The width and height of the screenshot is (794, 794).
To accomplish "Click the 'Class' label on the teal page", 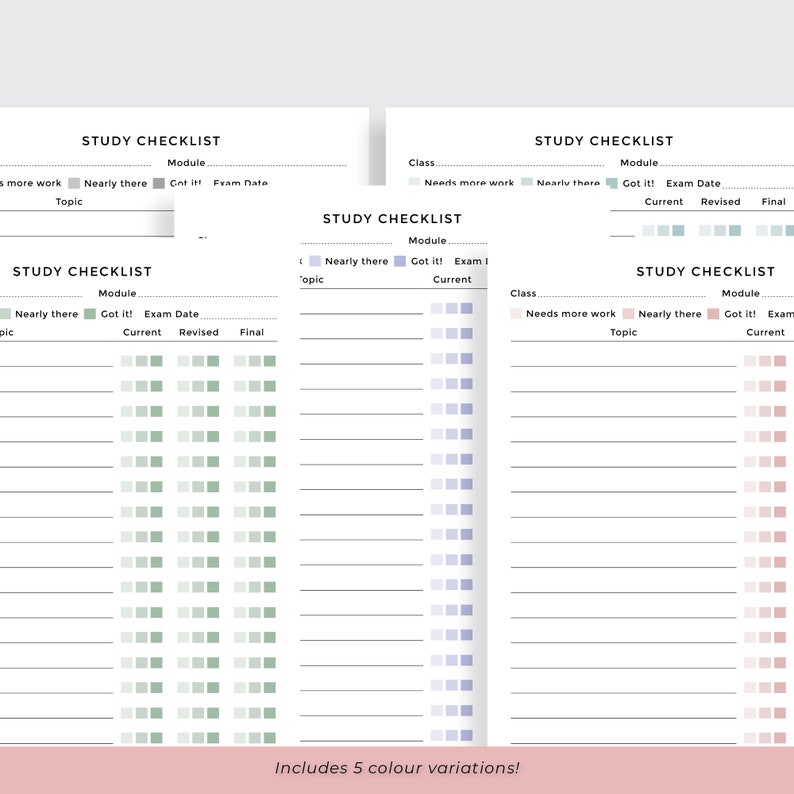I will pyautogui.click(x=421, y=163).
